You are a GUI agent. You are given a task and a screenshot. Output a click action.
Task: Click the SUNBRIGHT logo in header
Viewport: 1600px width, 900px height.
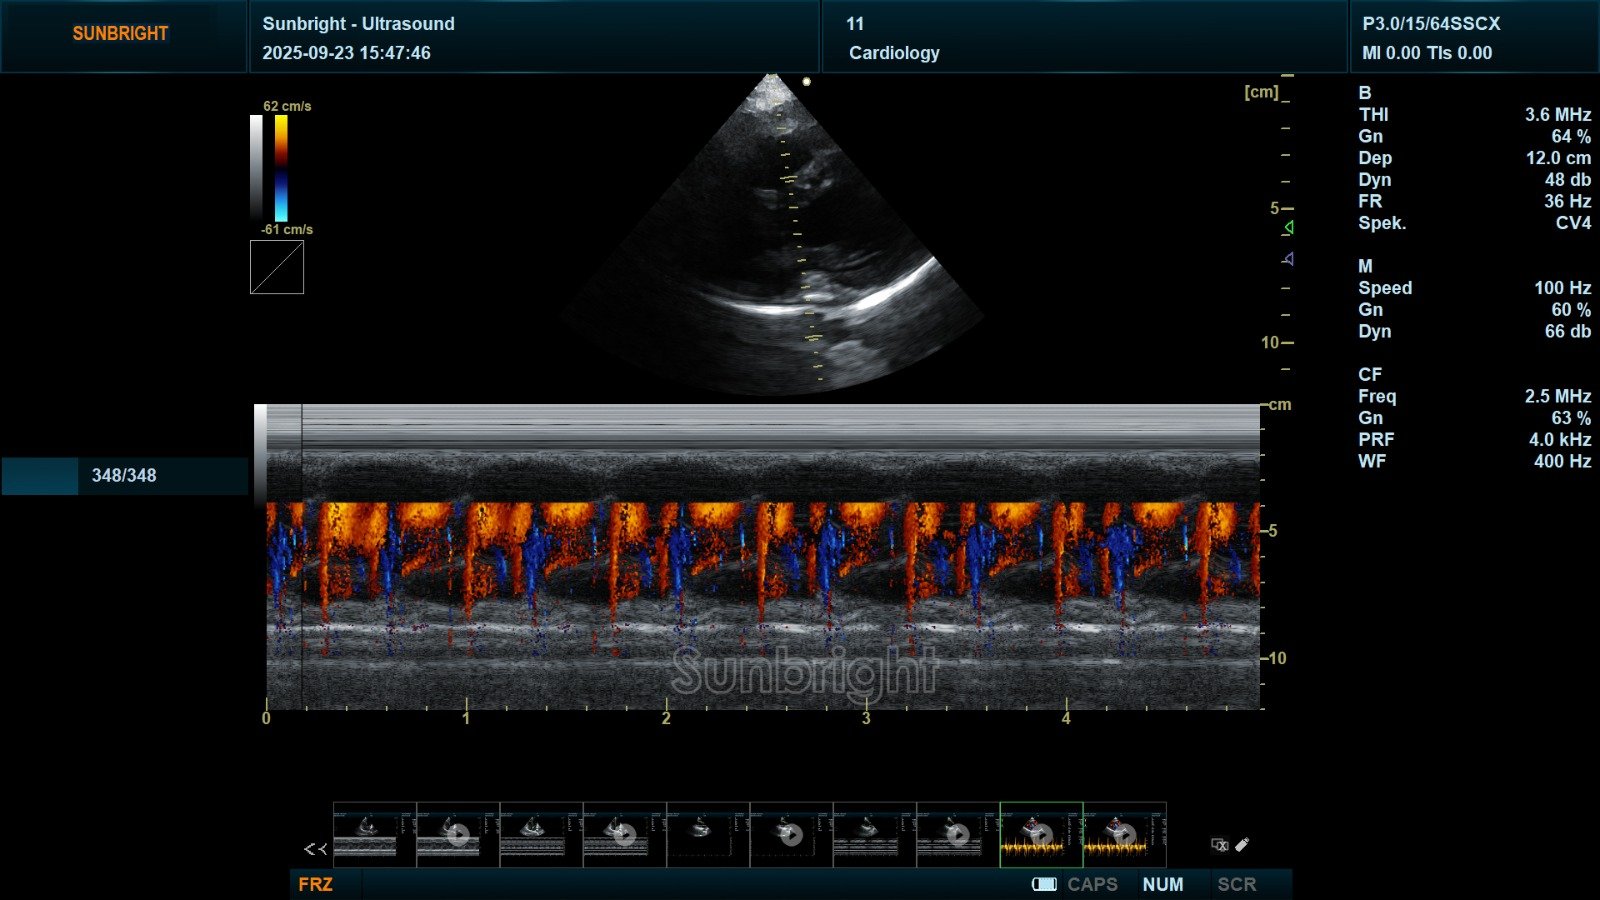(x=120, y=33)
